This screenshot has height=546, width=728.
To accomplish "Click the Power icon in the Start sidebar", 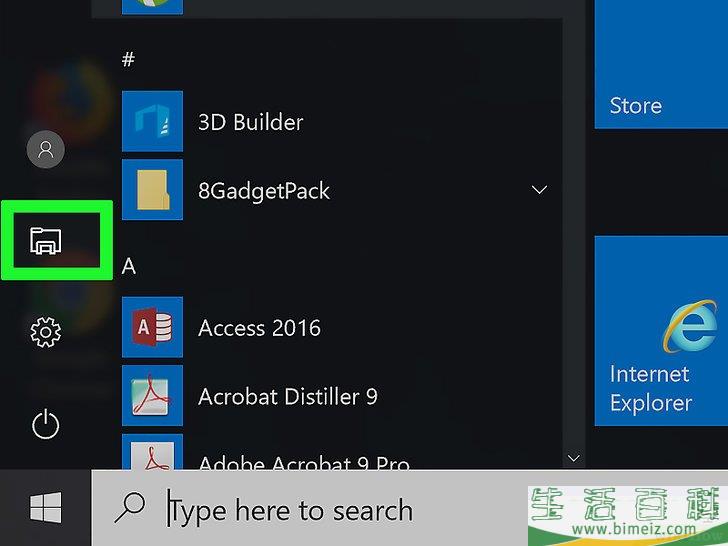I will 46,425.
